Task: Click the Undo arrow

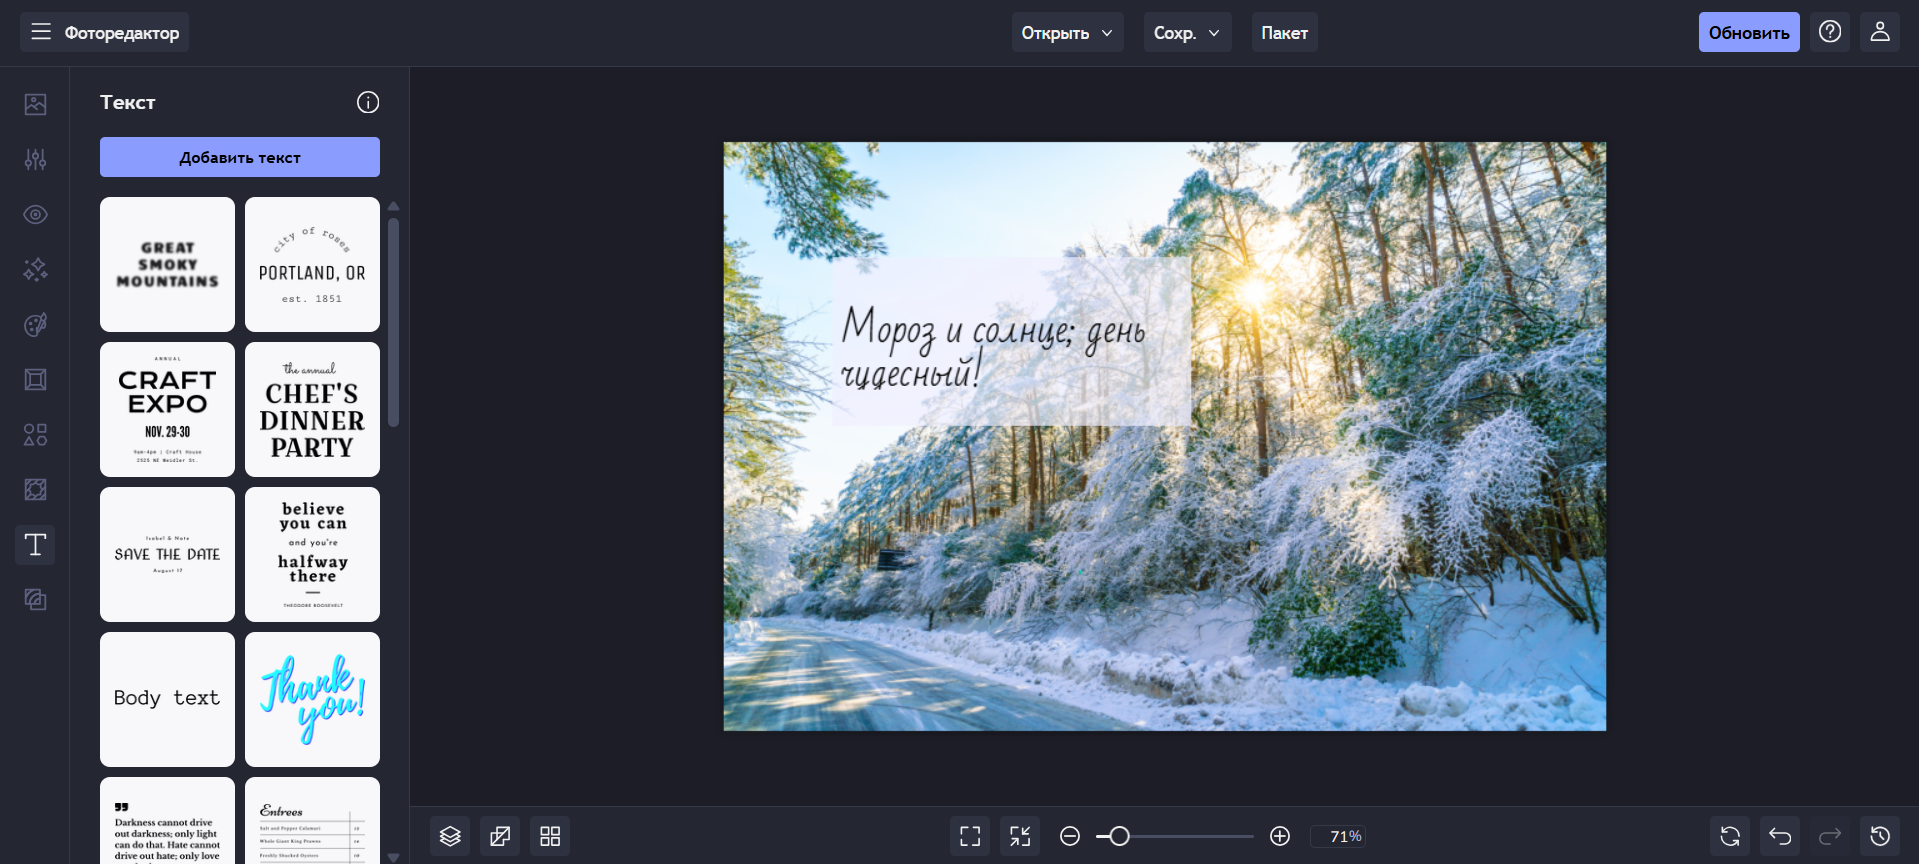Action: pos(1780,836)
